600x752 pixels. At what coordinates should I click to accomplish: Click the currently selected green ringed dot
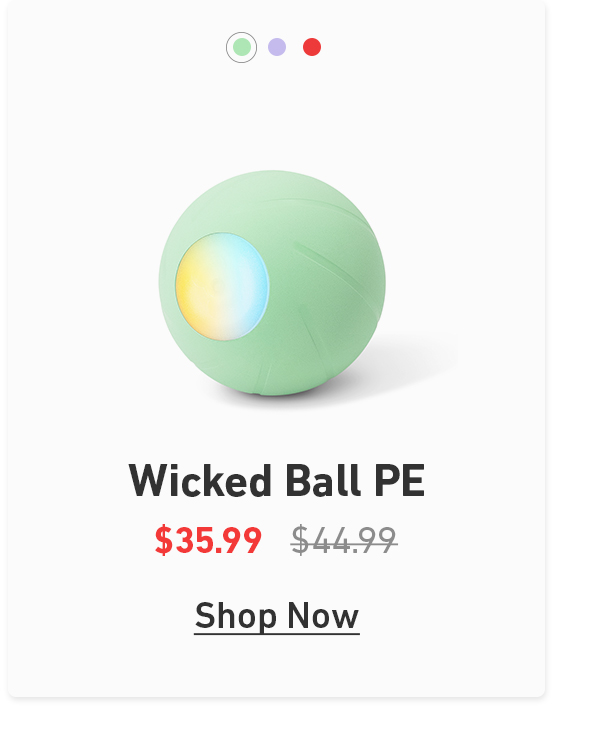tap(241, 47)
